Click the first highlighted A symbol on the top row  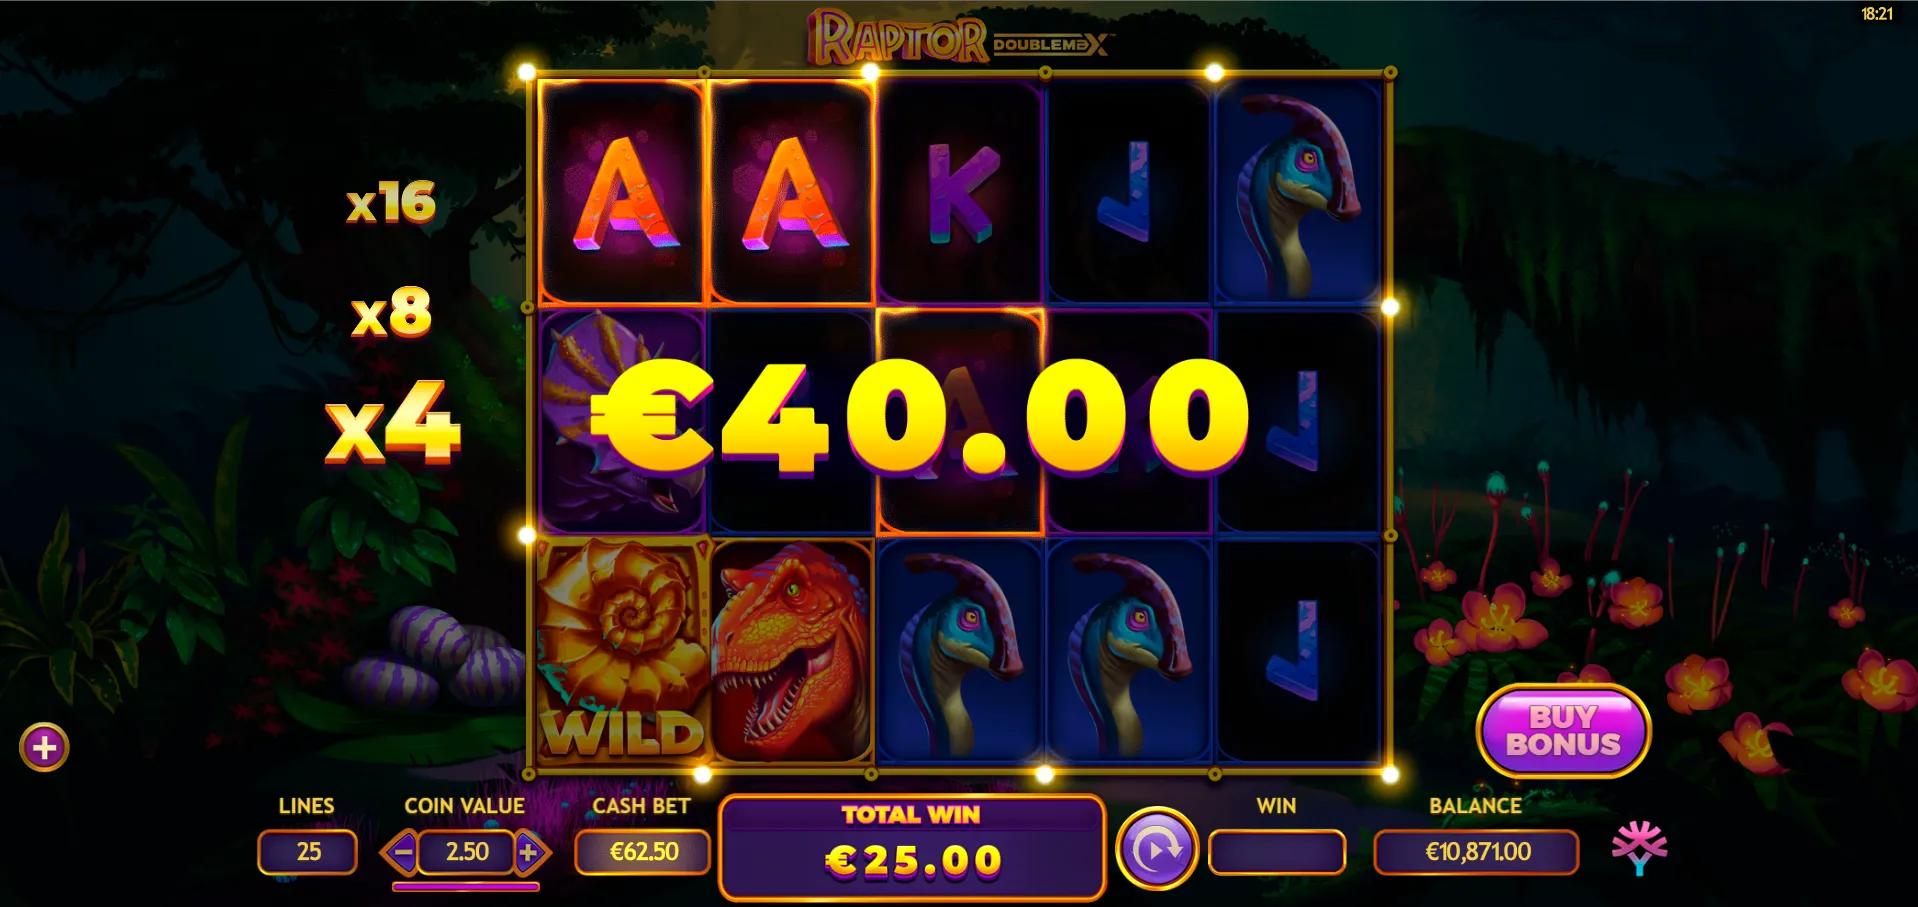pyautogui.click(x=623, y=192)
